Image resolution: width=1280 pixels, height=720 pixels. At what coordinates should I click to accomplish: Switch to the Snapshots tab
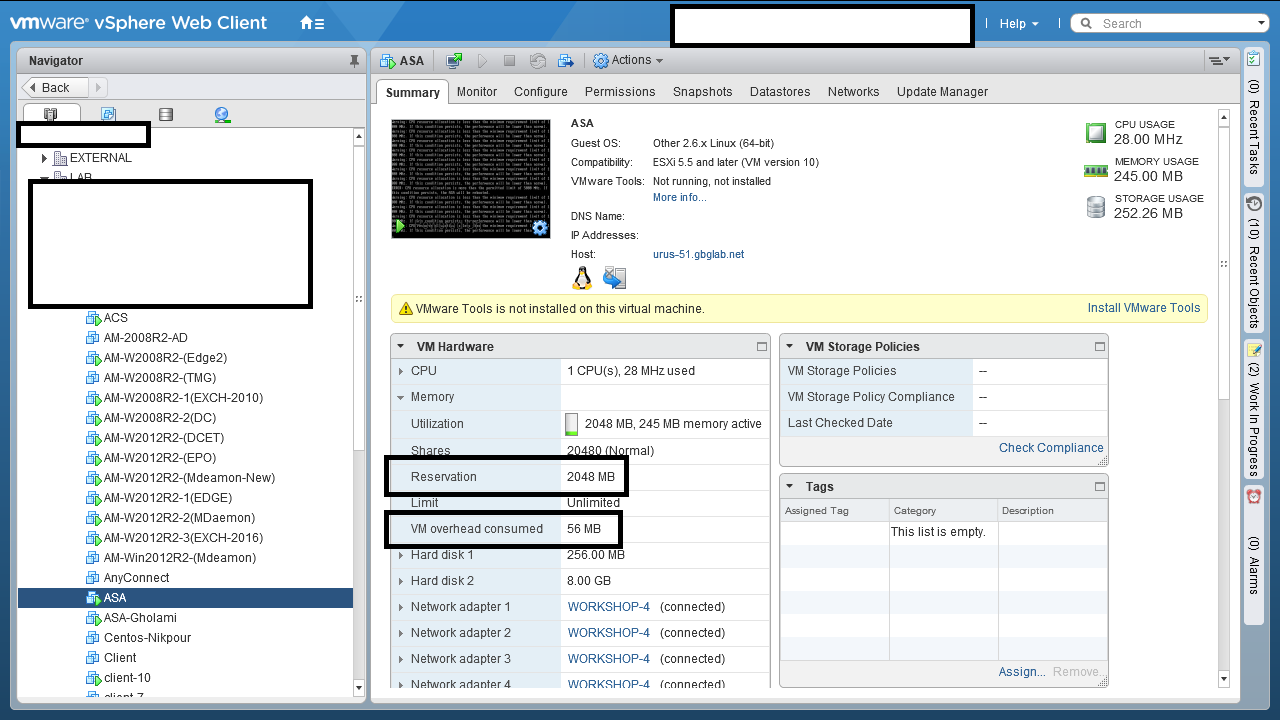(702, 92)
